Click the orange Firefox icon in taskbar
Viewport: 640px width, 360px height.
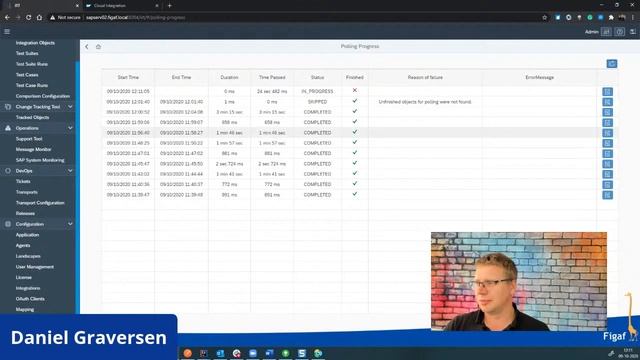pyautogui.click(x=187, y=353)
